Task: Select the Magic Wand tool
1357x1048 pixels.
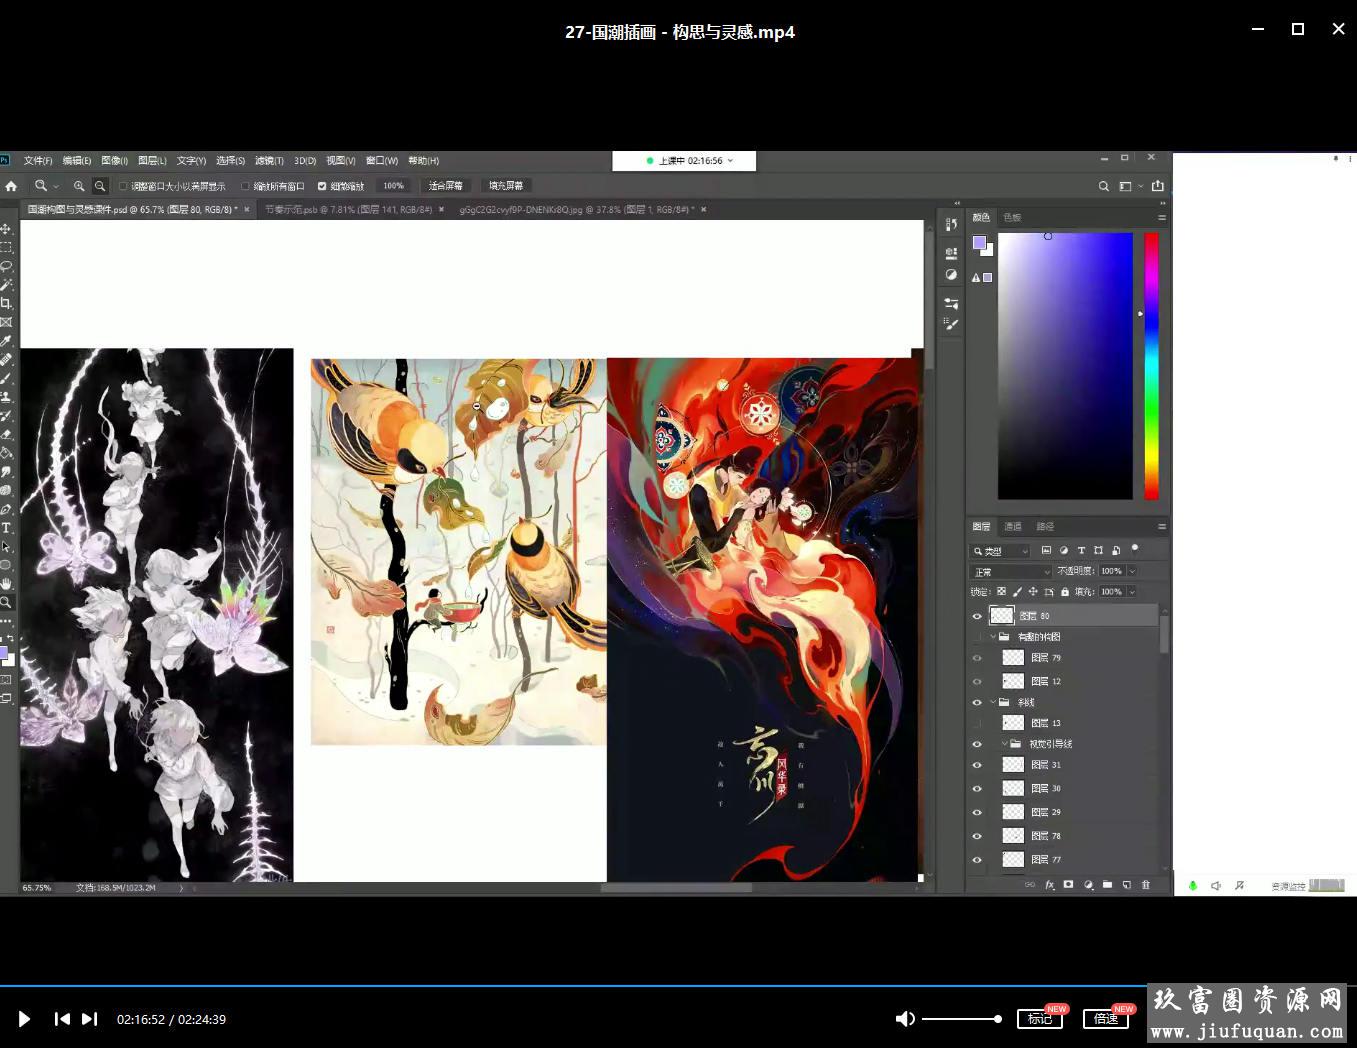Action: (6, 285)
